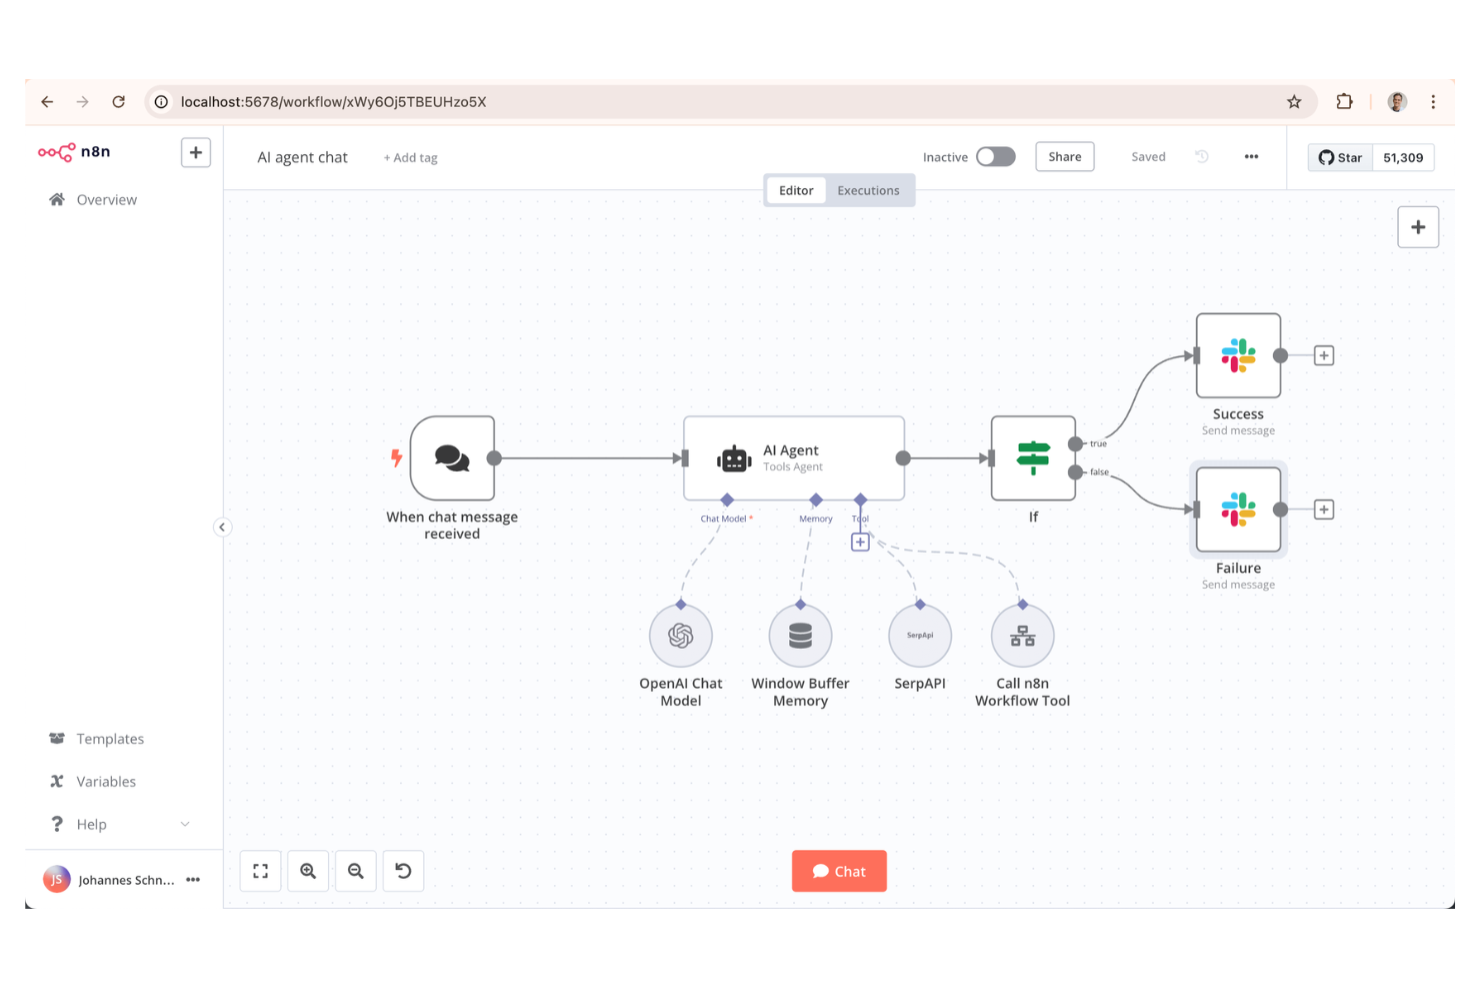Click the plus button beside n8n logo
Viewport: 1480px width, 987px height.
pyautogui.click(x=196, y=153)
